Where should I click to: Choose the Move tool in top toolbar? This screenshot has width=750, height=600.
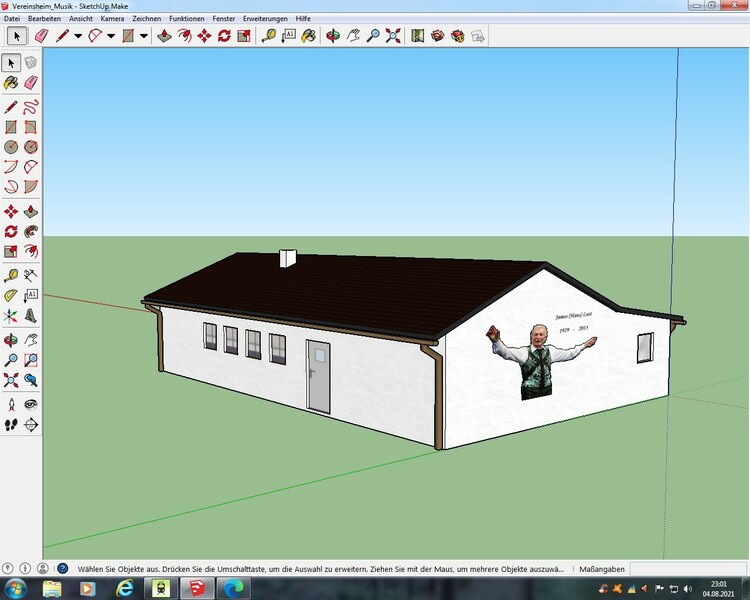[204, 36]
